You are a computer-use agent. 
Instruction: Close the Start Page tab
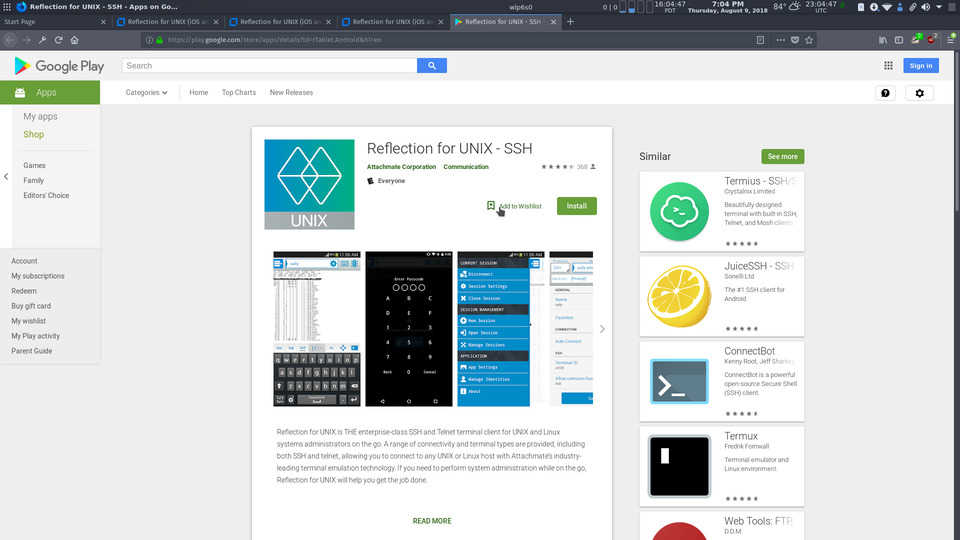click(103, 21)
